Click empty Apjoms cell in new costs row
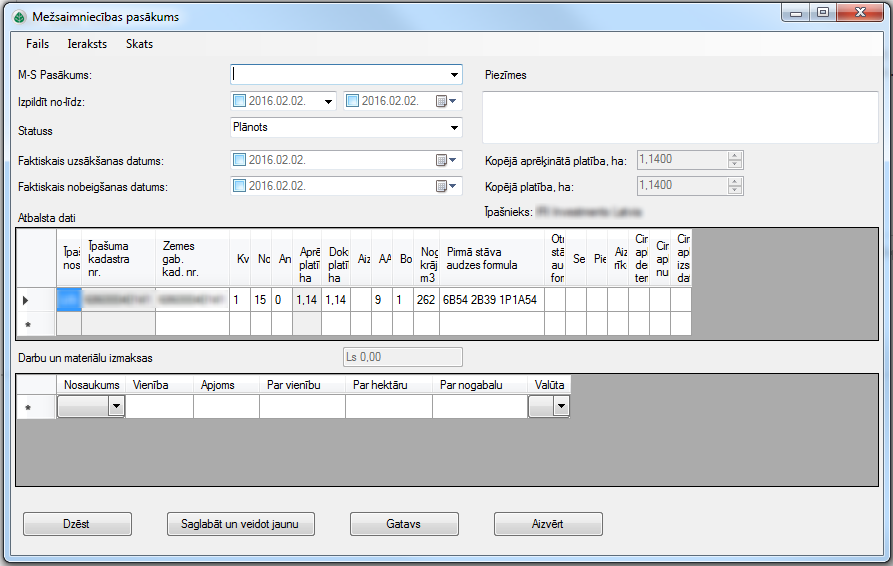 coord(227,407)
